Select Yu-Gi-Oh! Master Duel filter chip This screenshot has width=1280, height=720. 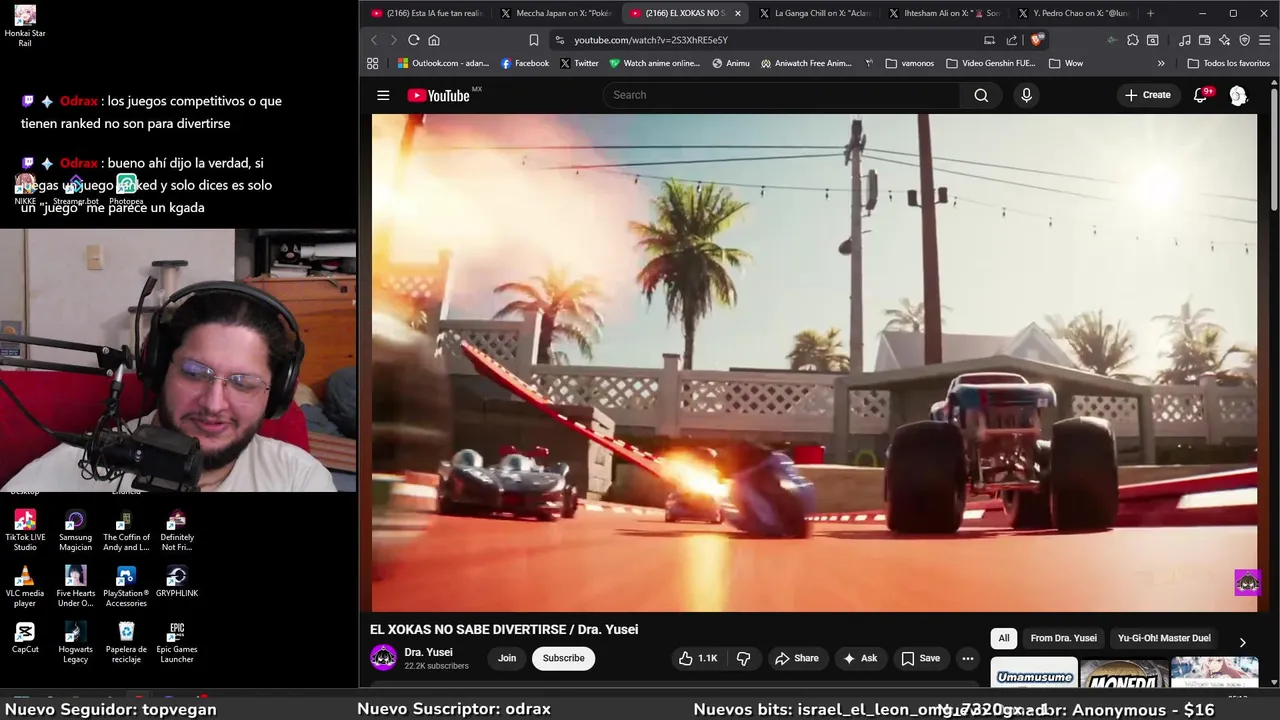(x=1164, y=638)
